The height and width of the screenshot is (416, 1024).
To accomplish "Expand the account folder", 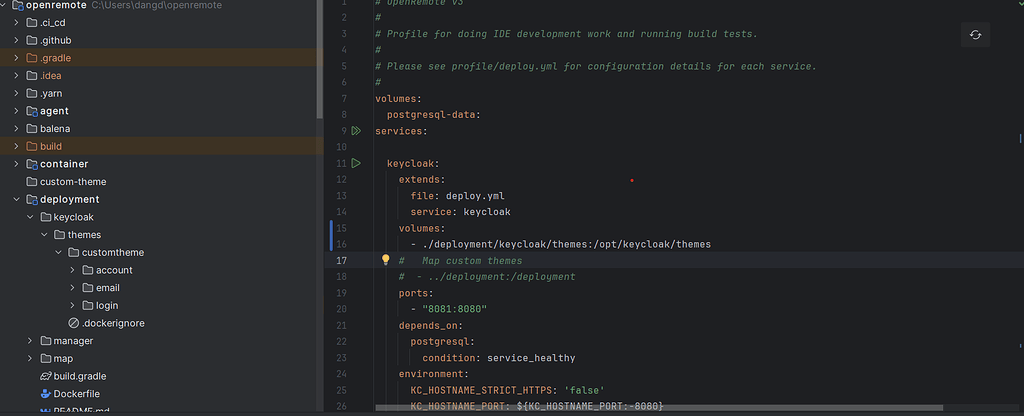I will (x=72, y=270).
